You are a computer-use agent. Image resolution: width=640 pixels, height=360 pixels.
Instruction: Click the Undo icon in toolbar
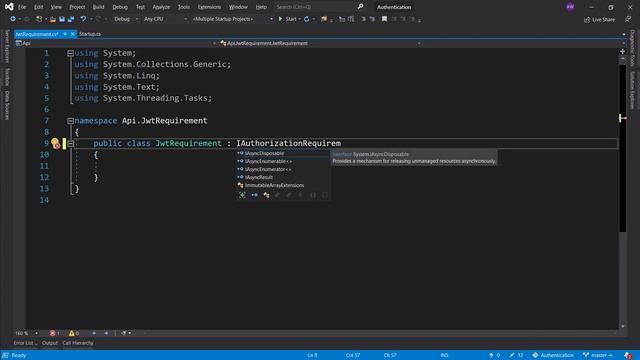[83, 19]
